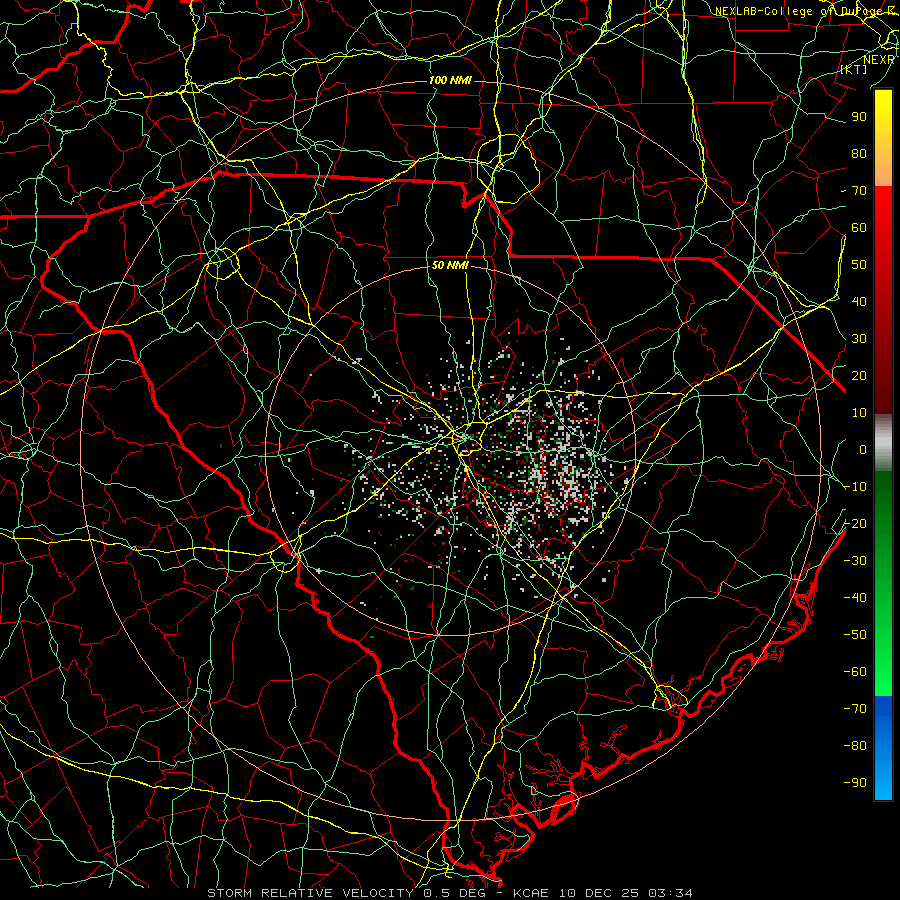Screen dimensions: 900x900
Task: Select the -90 value on velocity scale
Action: [855, 783]
